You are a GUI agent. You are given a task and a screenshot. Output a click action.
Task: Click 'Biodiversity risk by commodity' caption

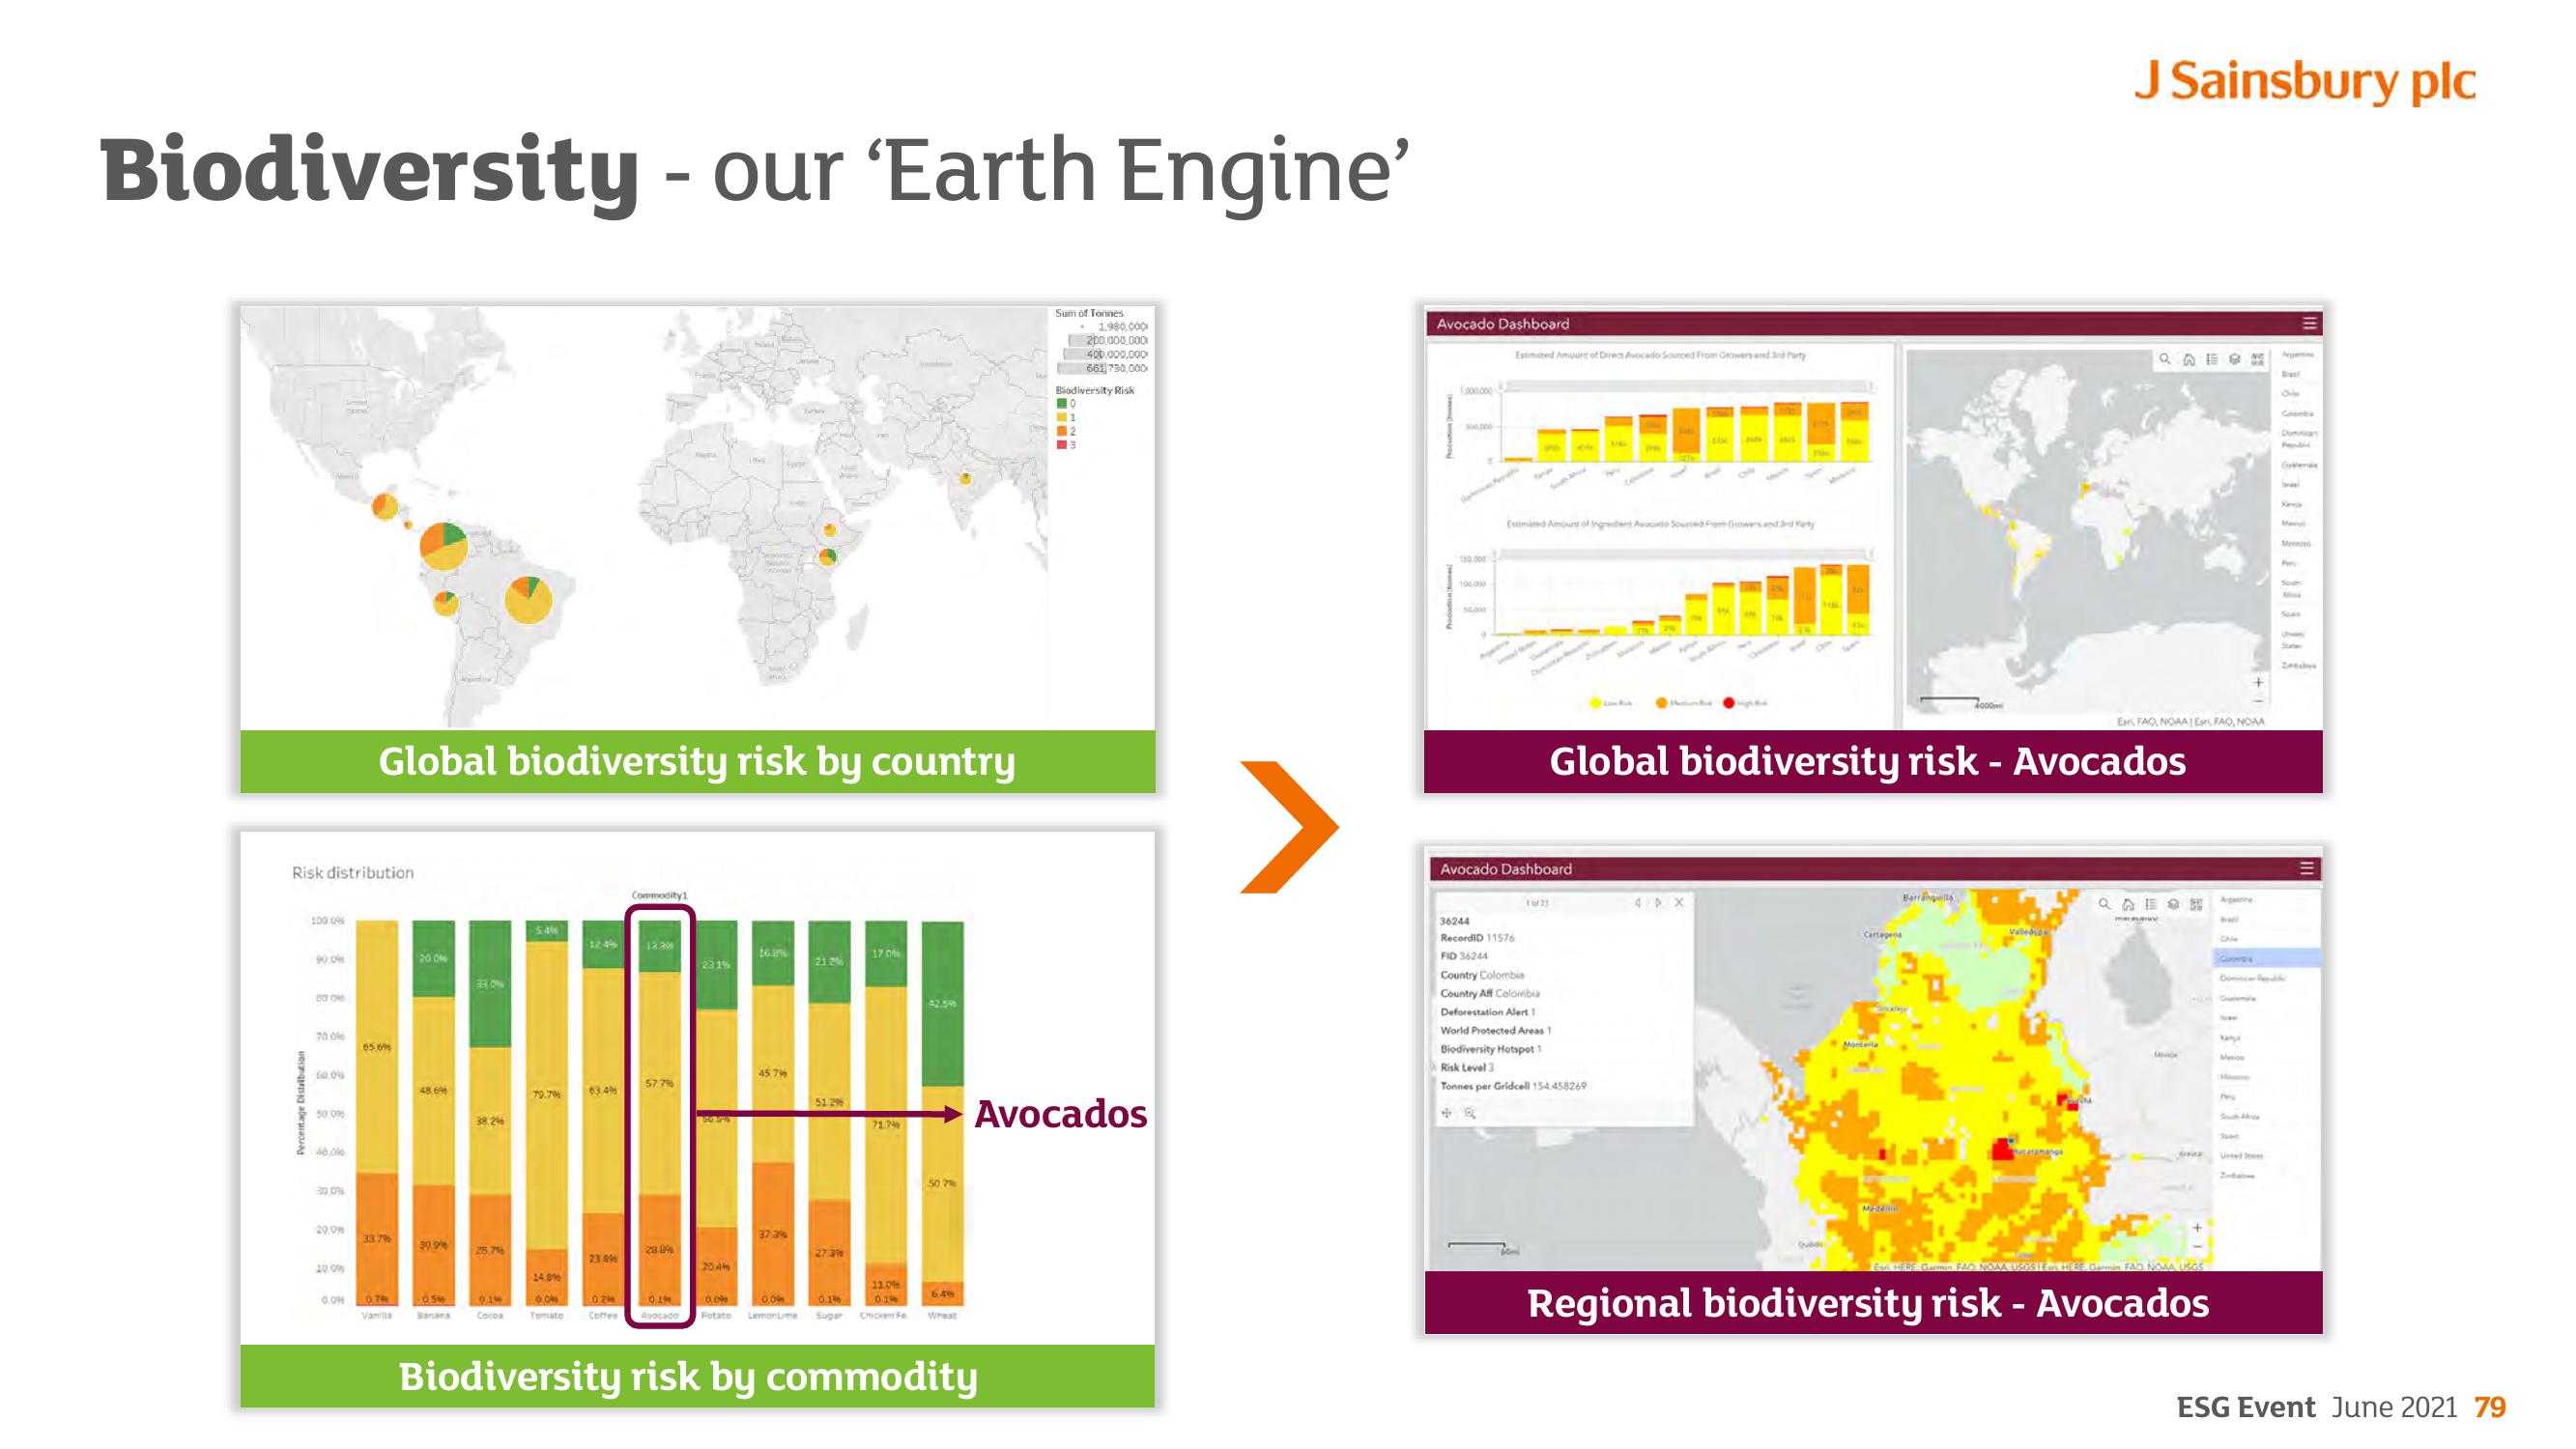point(688,1377)
